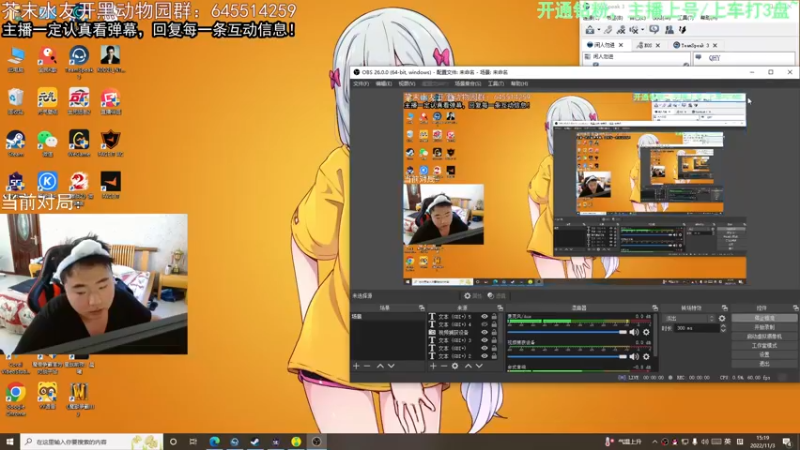The height and width of the screenshot is (450, 800).
Task: Add a new scene with the plus icon
Action: pos(356,366)
